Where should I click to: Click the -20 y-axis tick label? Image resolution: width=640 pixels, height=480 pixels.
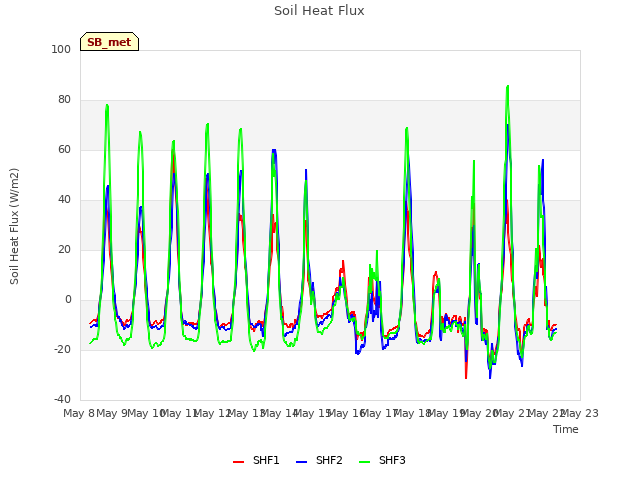[62, 349]
